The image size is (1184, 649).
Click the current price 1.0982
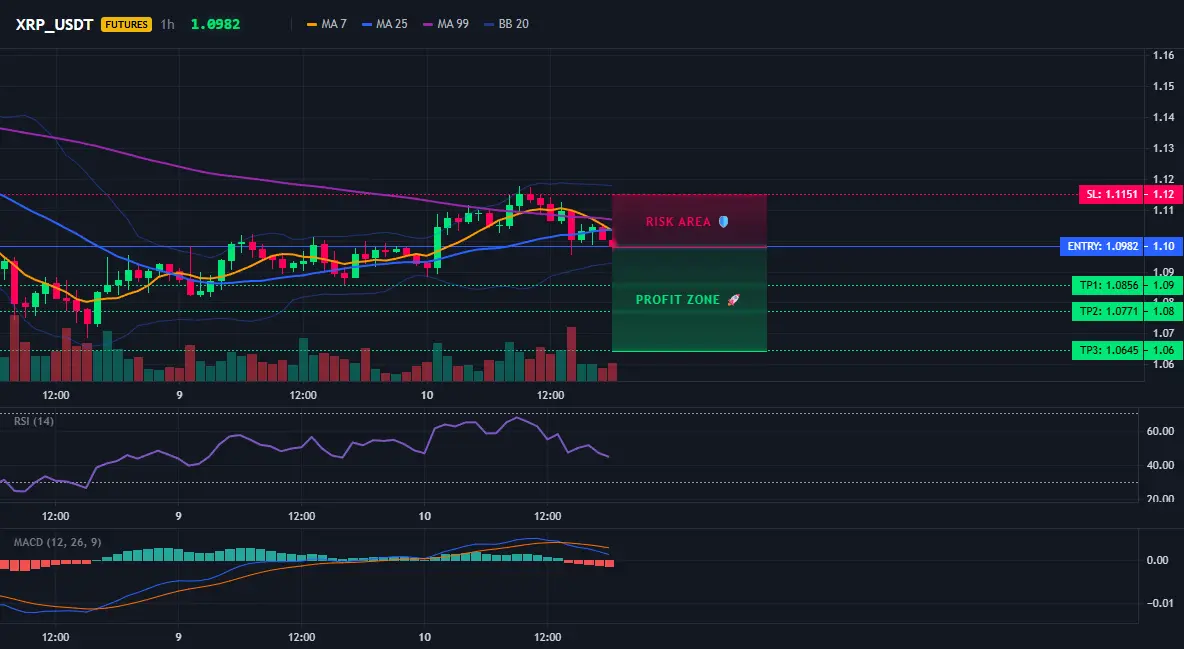tap(215, 24)
